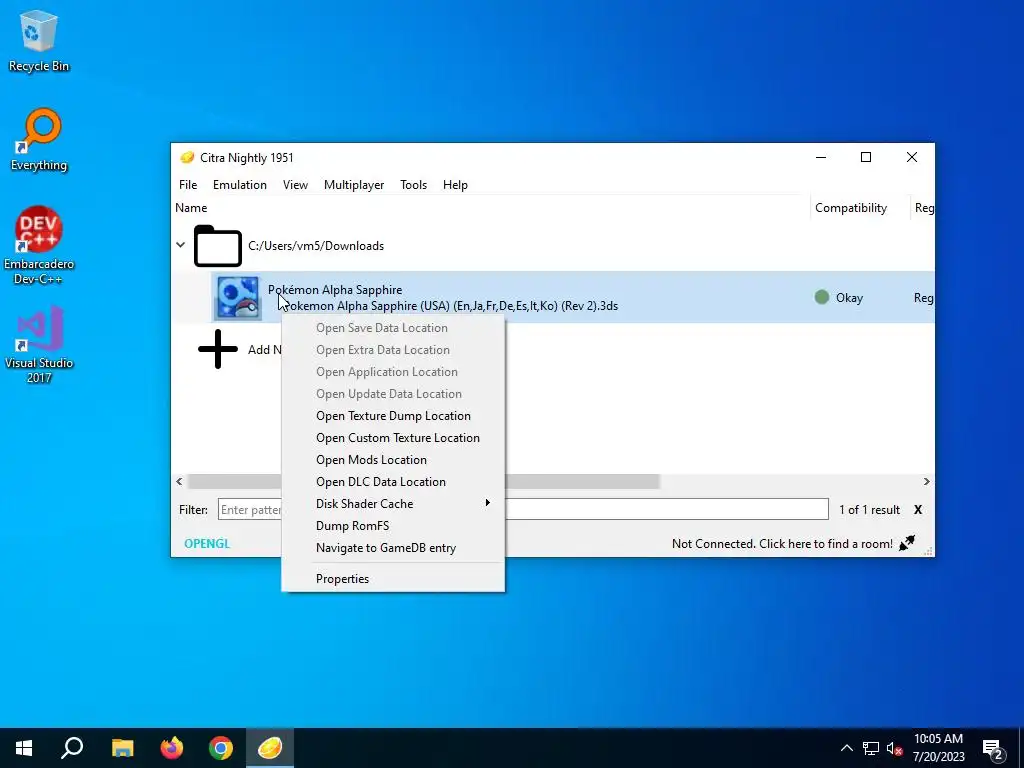Click the game list filter input field

(x=523, y=509)
